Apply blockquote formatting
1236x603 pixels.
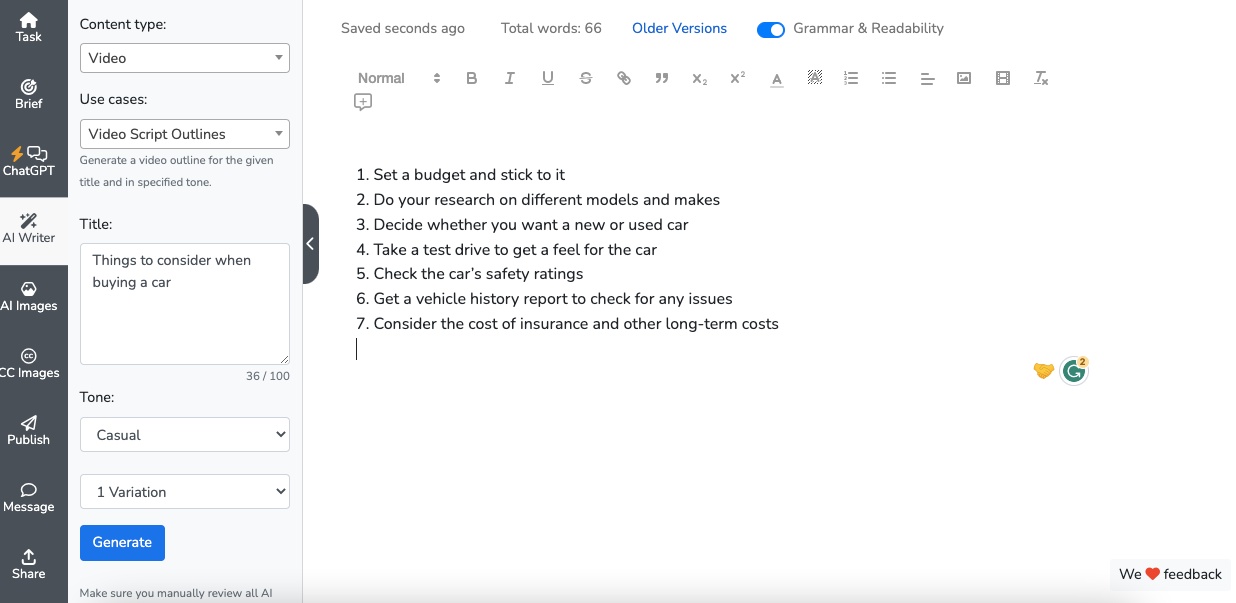pos(662,78)
